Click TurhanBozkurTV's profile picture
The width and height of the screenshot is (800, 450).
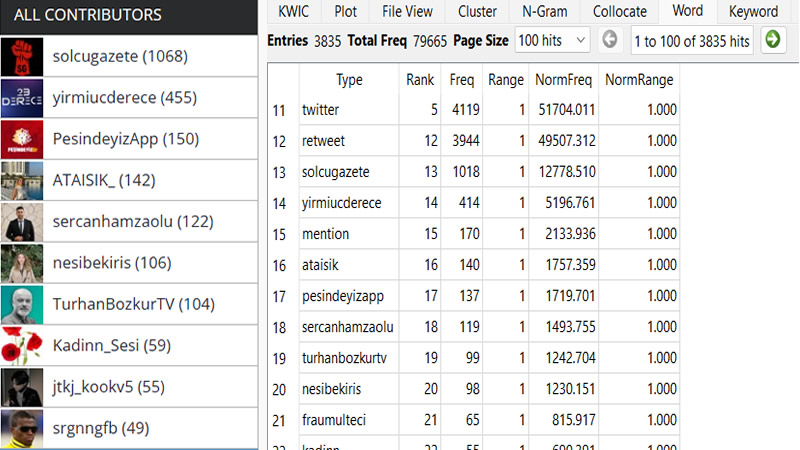coord(21,304)
